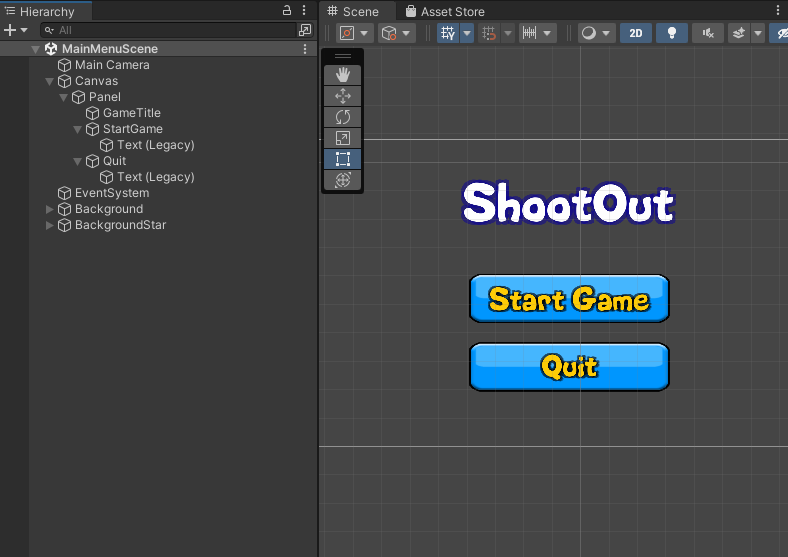Open Hierarchy panel kebab options menu
Image resolution: width=788 pixels, height=557 pixels.
coord(304,10)
